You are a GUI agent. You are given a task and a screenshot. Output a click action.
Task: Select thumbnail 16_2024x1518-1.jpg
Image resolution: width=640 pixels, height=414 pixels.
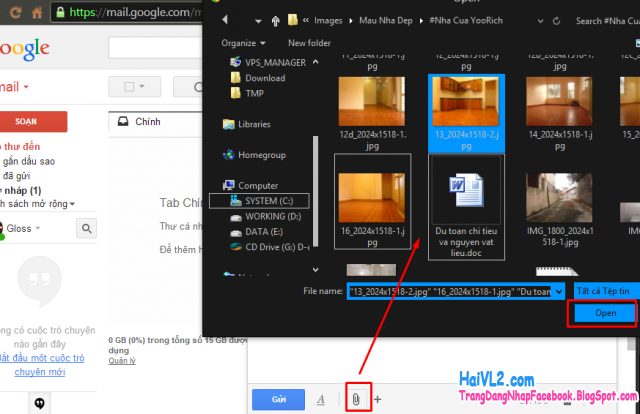[x=372, y=201]
